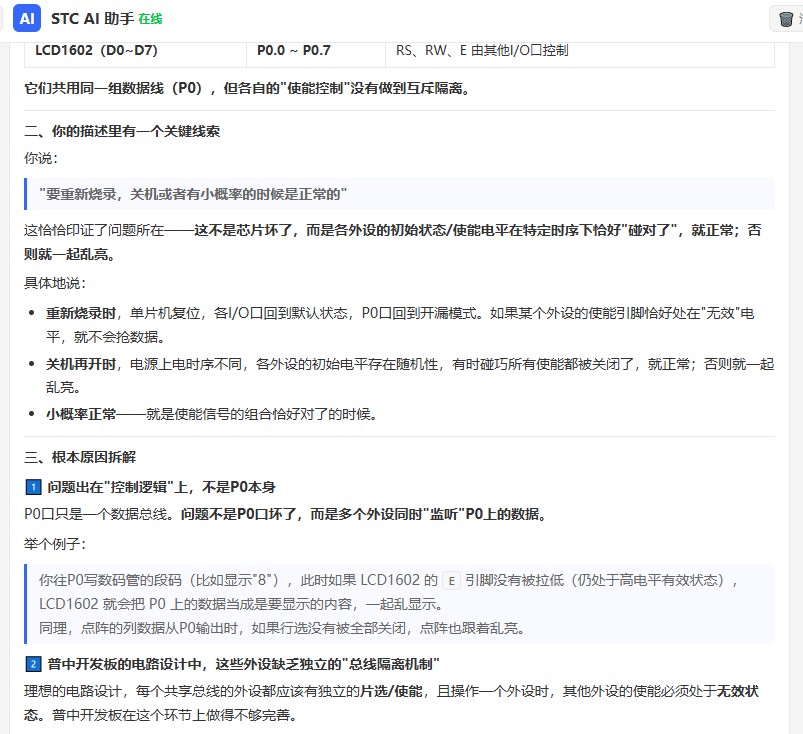Click heading '普中开发板的电路设计中'
The height and width of the screenshot is (734, 803).
[x=243, y=664]
